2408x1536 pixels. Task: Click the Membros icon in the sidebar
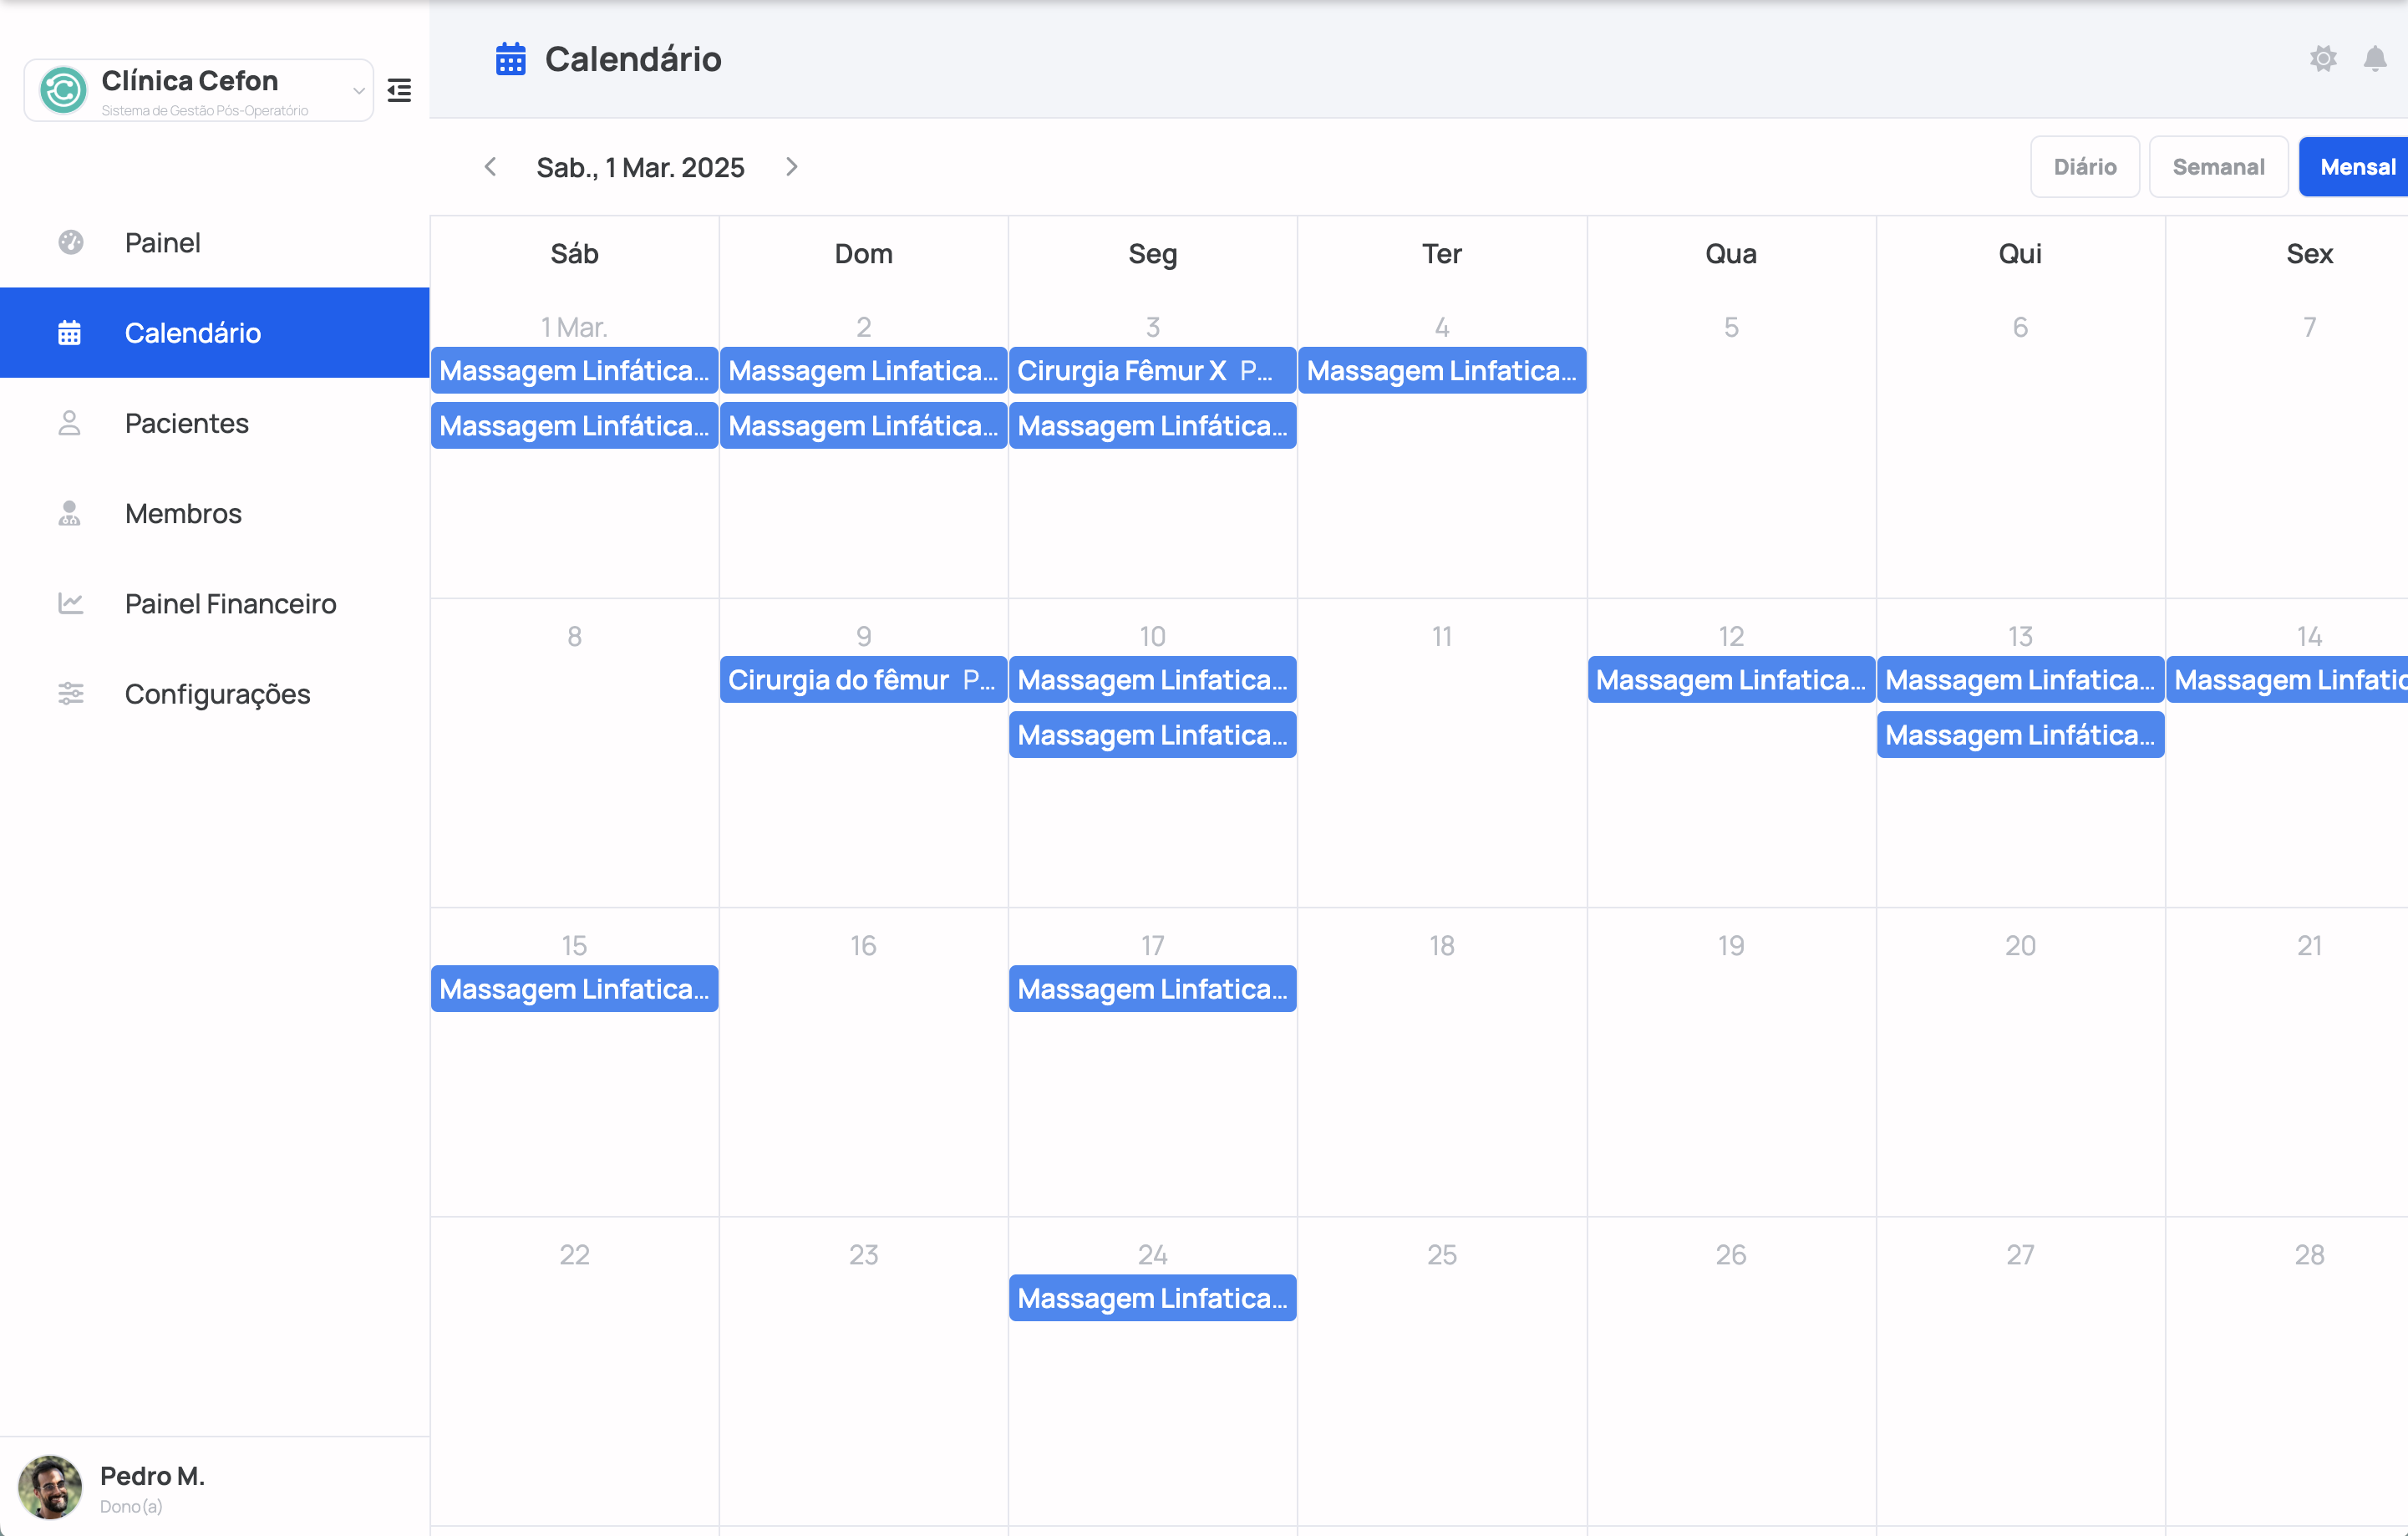click(69, 513)
